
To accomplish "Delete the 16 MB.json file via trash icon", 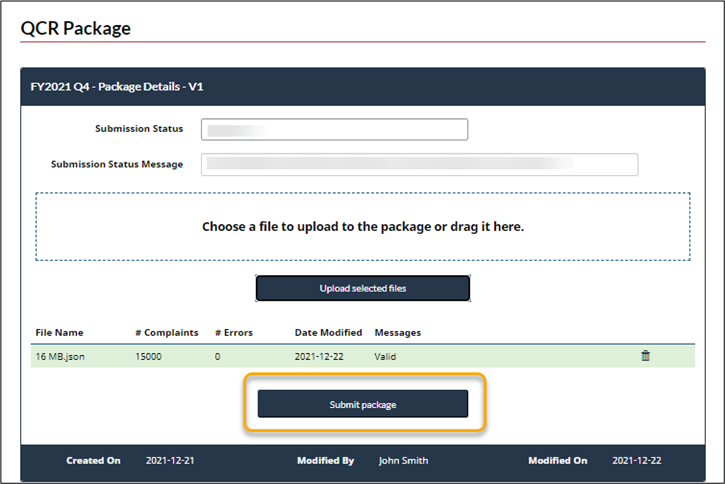I will pyautogui.click(x=645, y=355).
